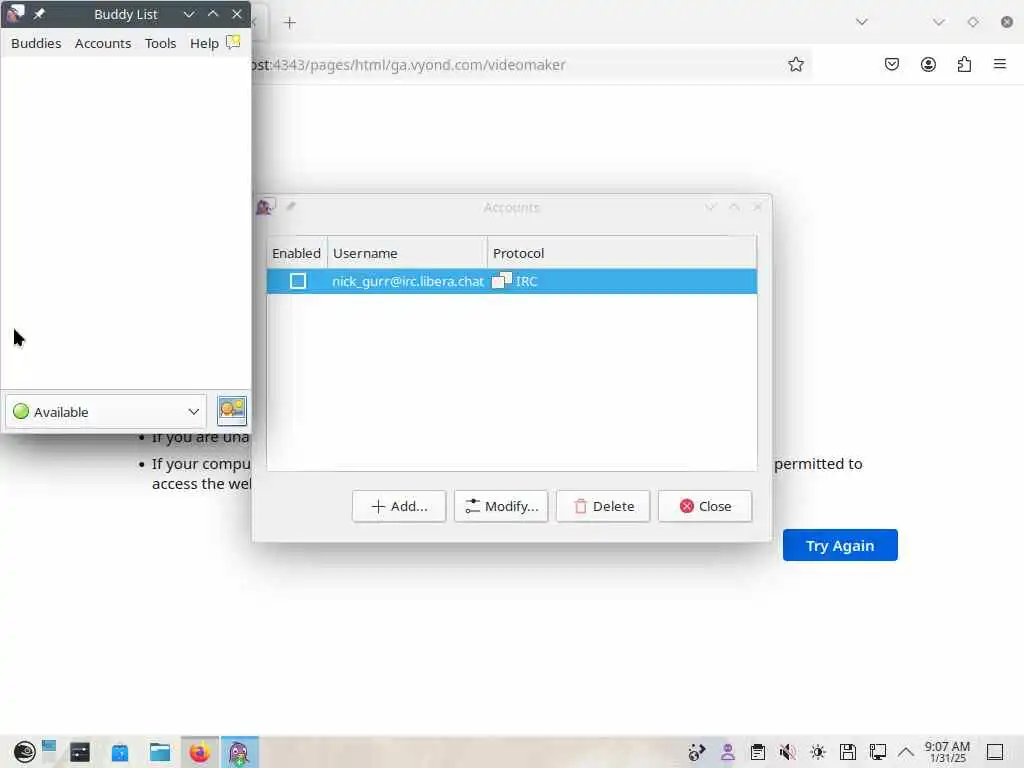Click the browser address bar URL
The width and height of the screenshot is (1024, 768).
408,65
